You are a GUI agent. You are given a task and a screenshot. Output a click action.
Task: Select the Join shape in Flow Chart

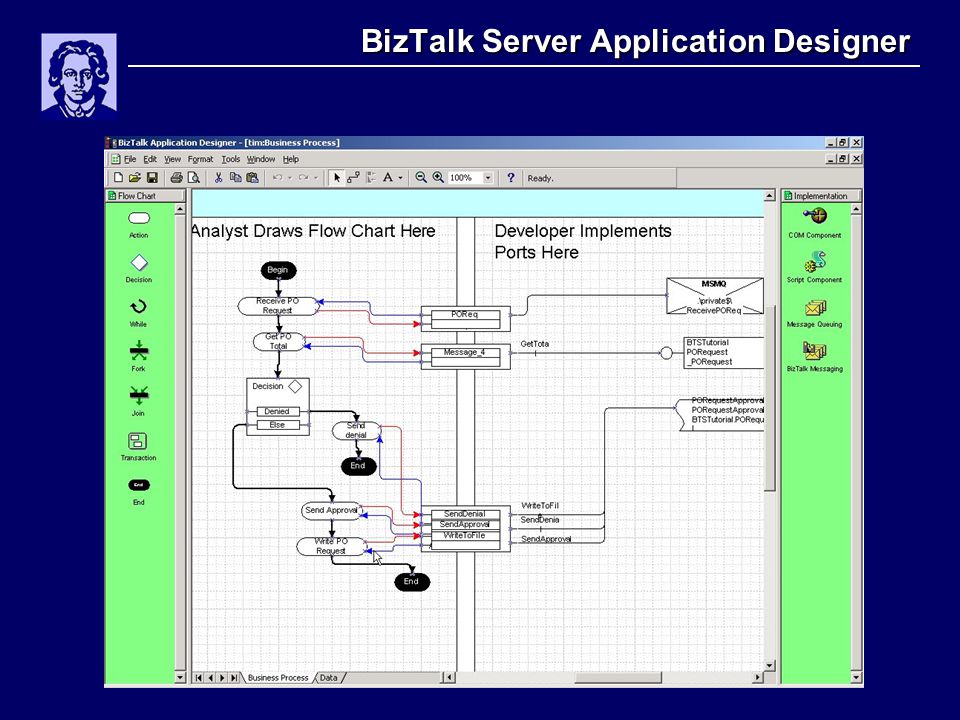139,400
